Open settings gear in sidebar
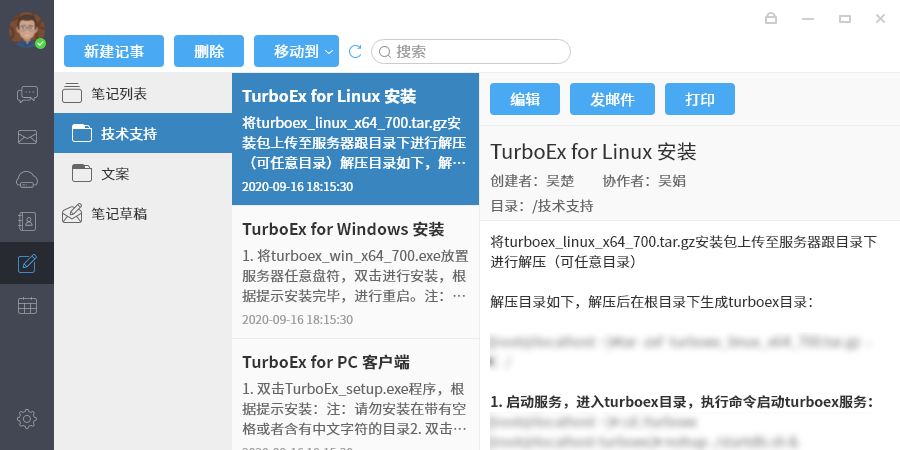Image resolution: width=900 pixels, height=450 pixels. [x=27, y=418]
